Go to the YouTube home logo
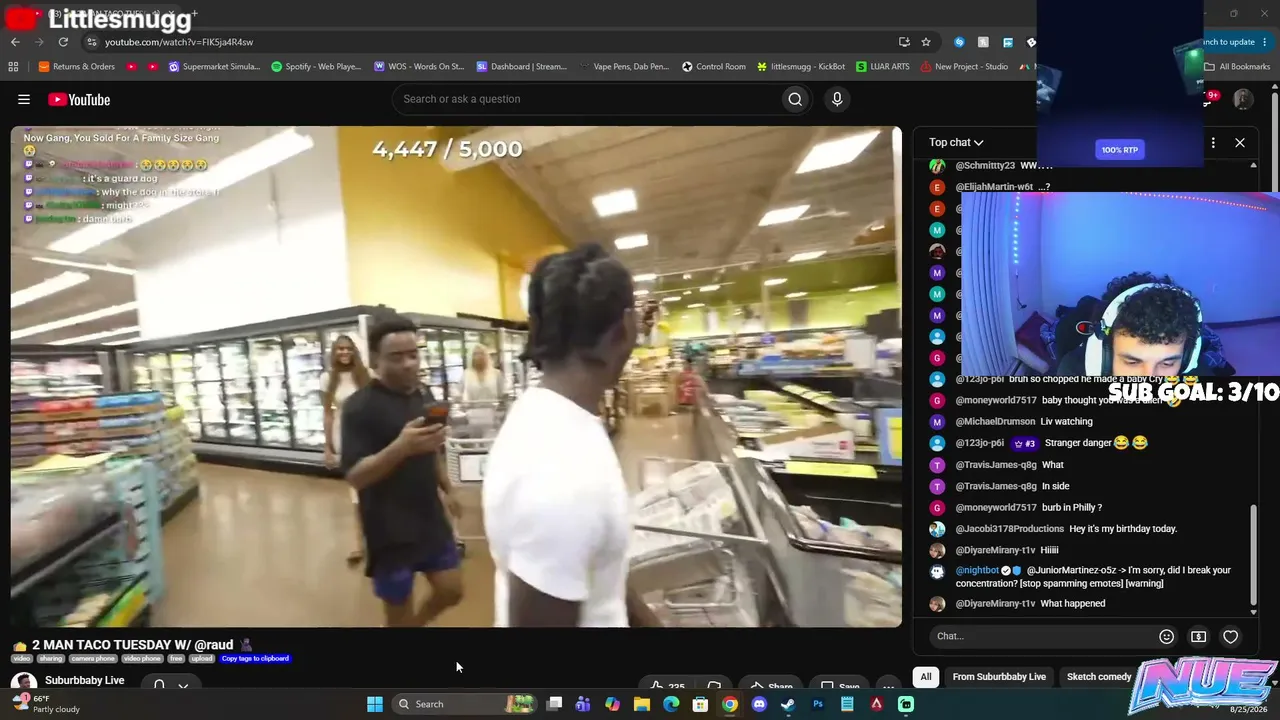The height and width of the screenshot is (720, 1280). tap(79, 99)
